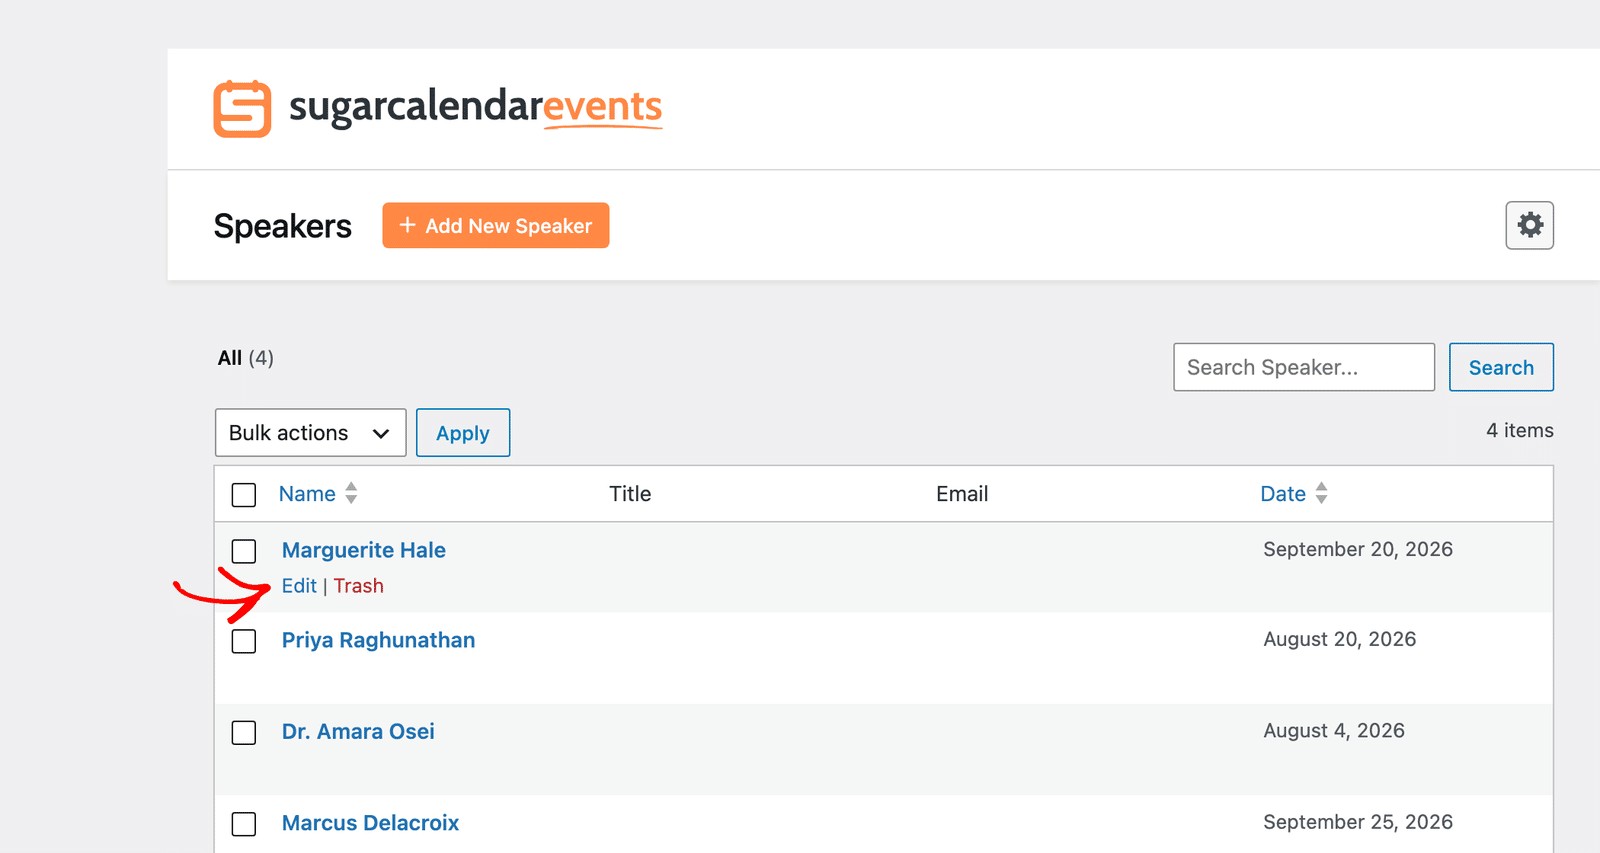1600x853 pixels.
Task: Open the Priya Raghunathan speaker link
Action: (378, 640)
